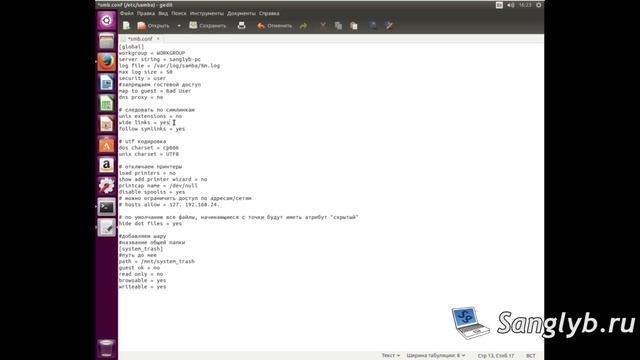This screenshot has height=360, width=640.
Task: Click the Отменить (Undo) toolbar button
Action: 274,26
